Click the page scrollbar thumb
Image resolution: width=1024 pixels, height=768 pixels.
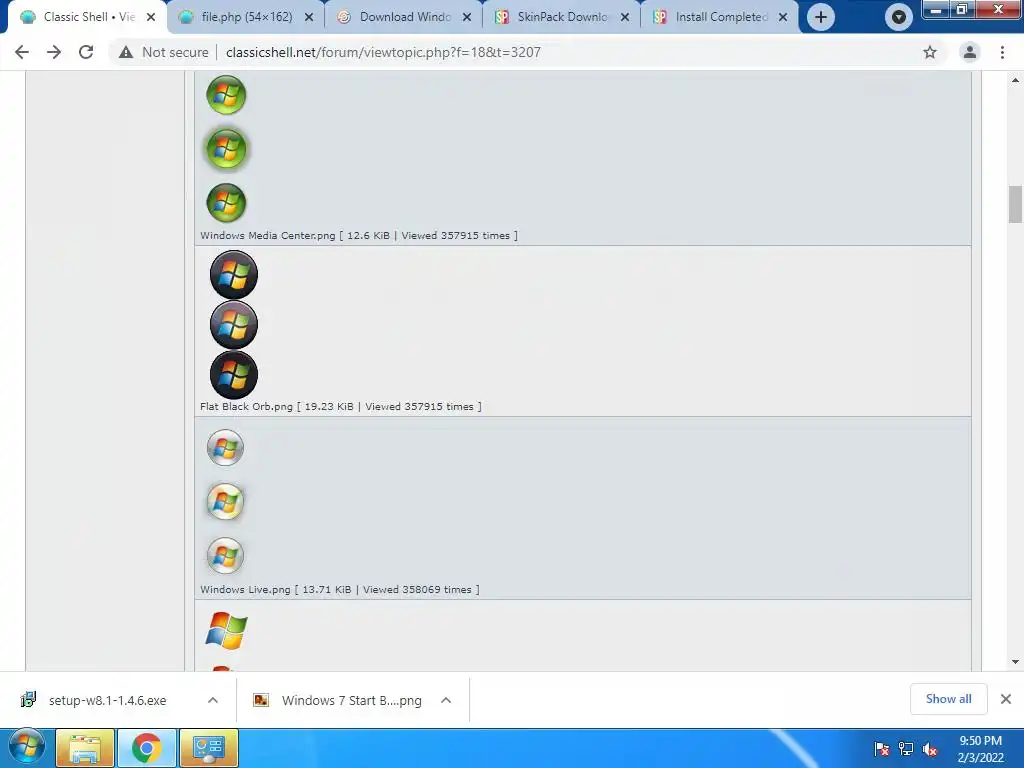click(x=1015, y=204)
